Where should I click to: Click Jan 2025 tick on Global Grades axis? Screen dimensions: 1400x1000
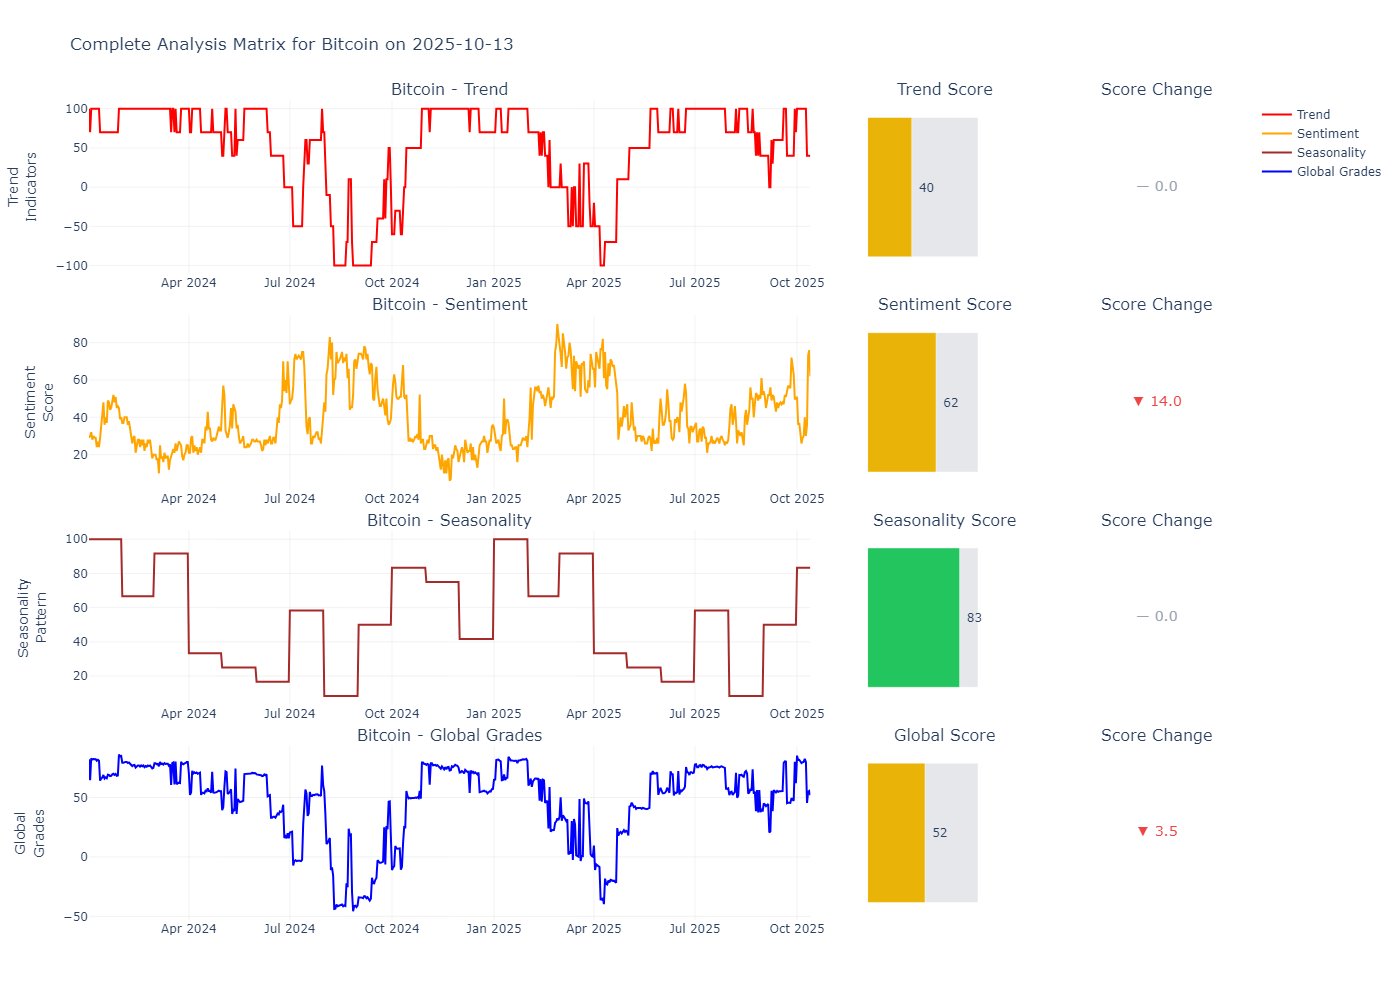493,929
